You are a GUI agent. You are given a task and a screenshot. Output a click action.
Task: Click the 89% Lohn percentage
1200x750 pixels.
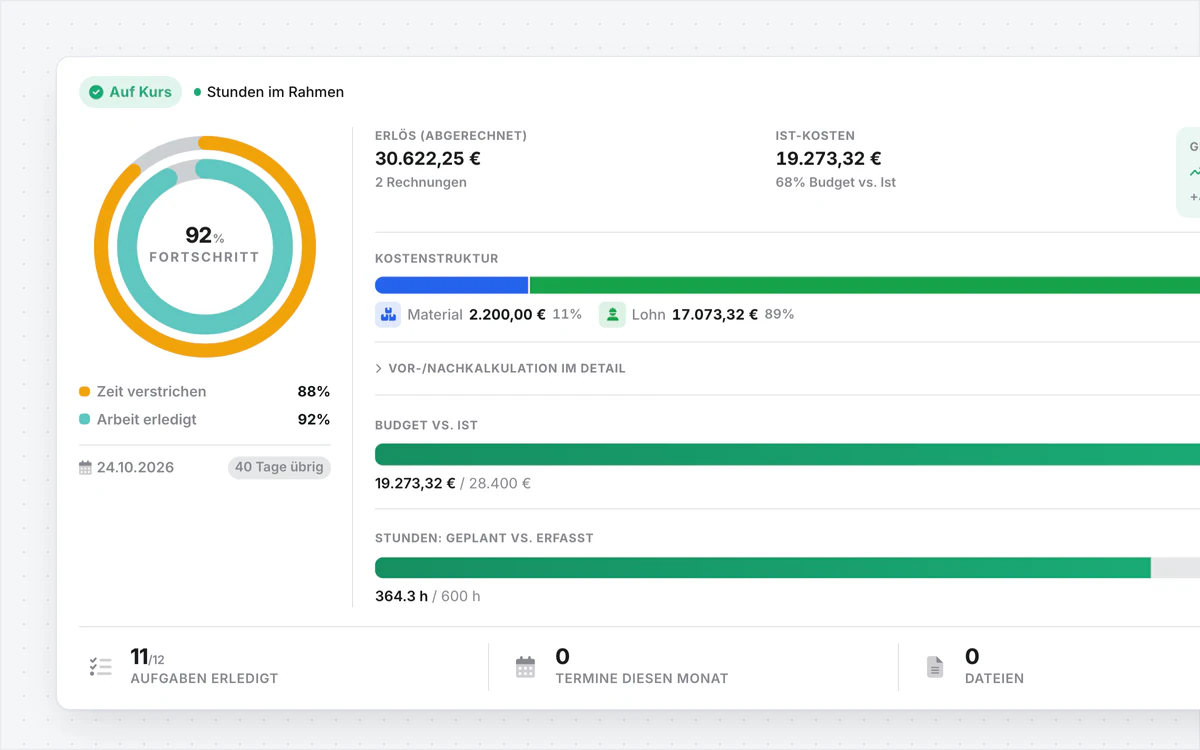click(780, 314)
